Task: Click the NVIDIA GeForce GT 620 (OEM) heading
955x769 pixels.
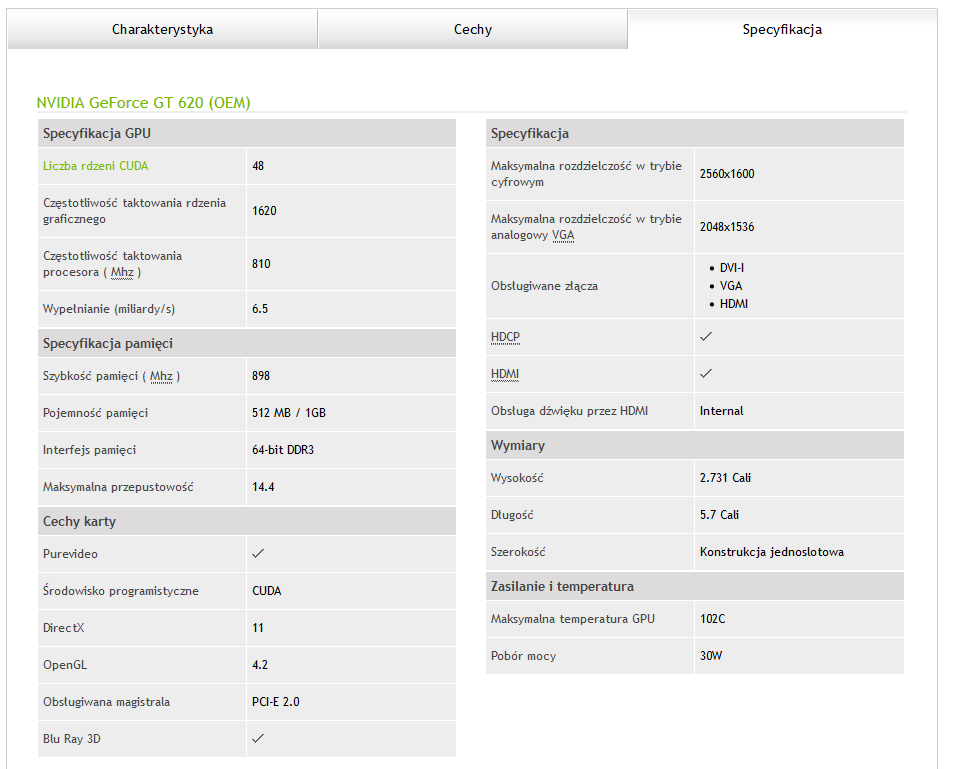Action: [x=144, y=102]
